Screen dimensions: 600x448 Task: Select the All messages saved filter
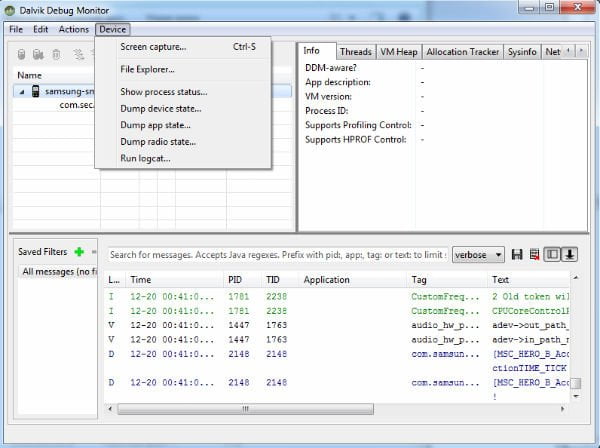pyautogui.click(x=57, y=272)
